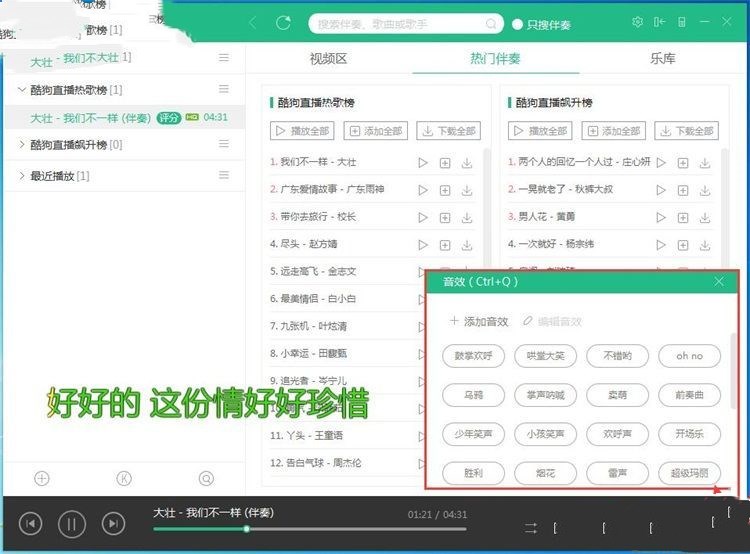Download 我们不一样 - 大壮 accompaniment
The image size is (750, 554).
[467, 163]
